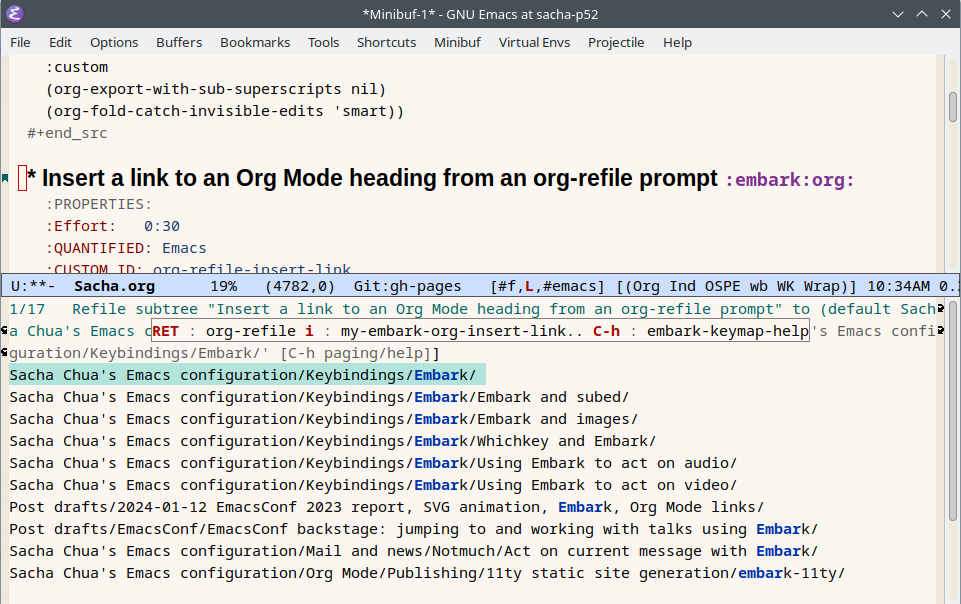
Task: Click the Sacha.org buffer name in mode line
Action: (115, 286)
